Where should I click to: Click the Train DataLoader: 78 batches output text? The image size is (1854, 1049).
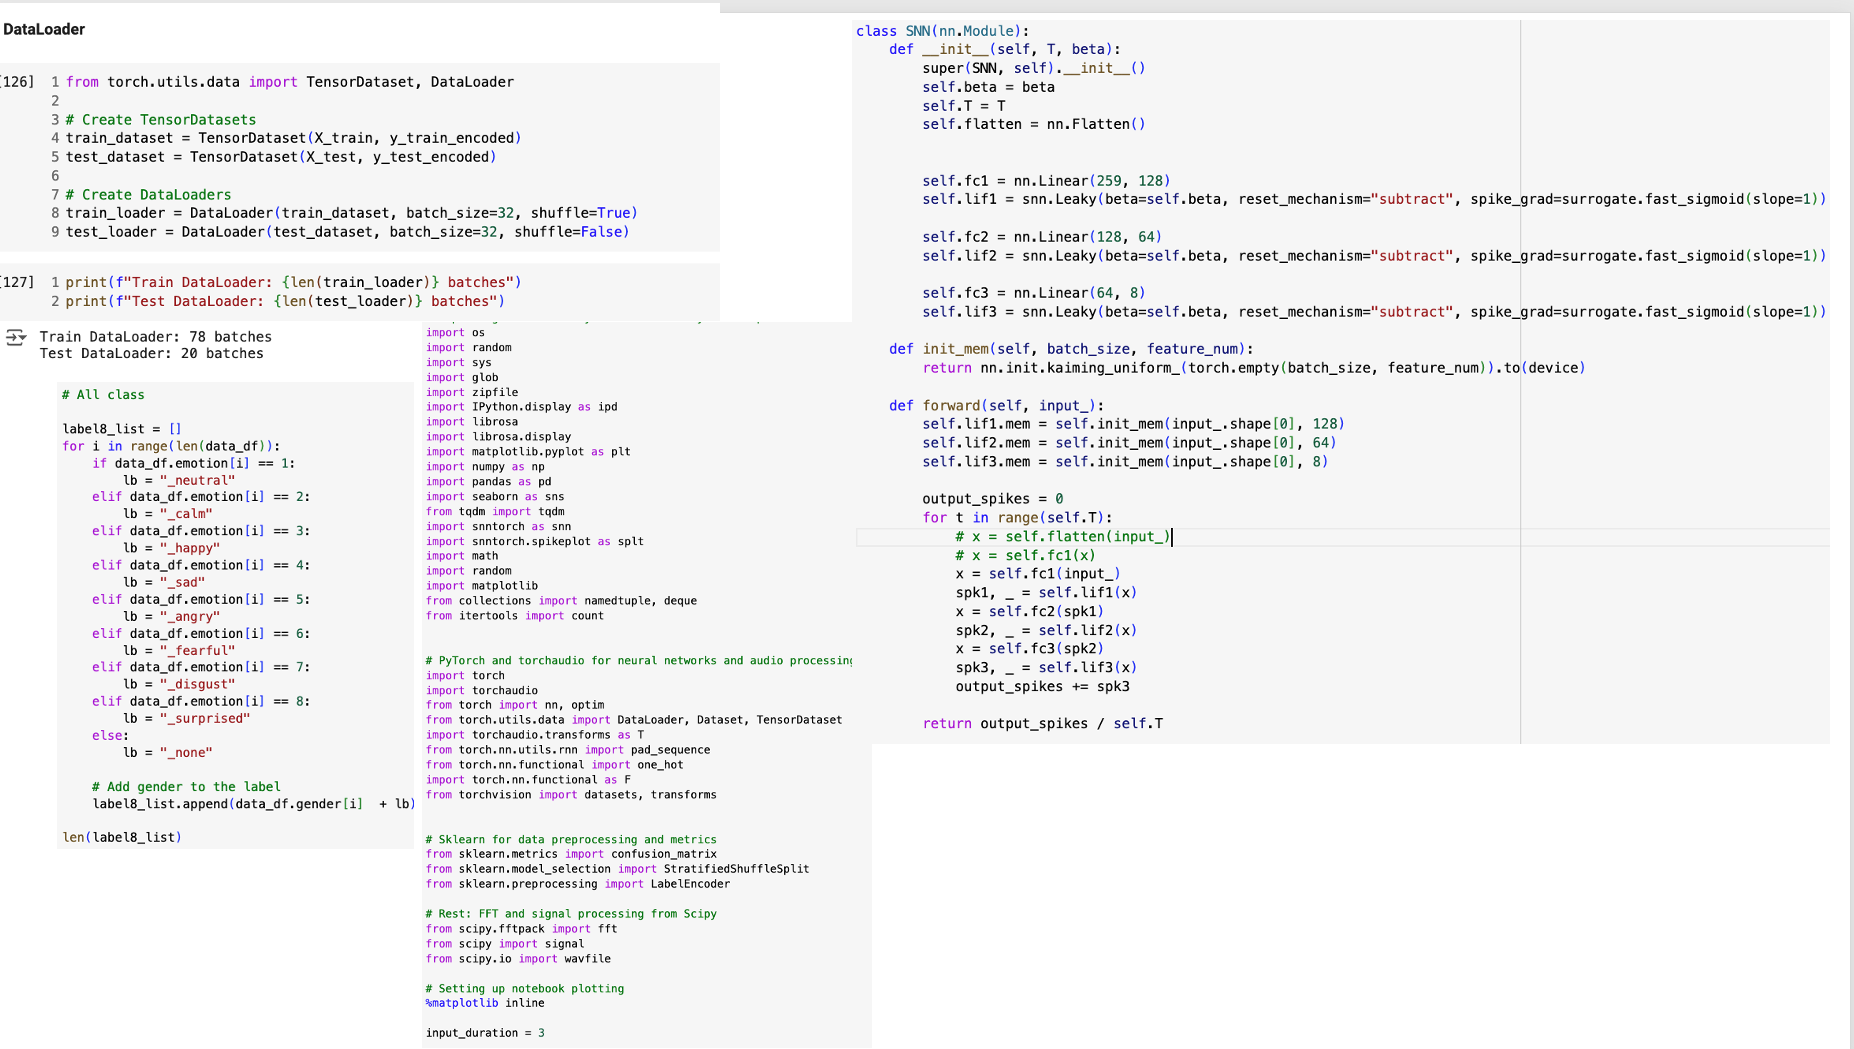(152, 336)
